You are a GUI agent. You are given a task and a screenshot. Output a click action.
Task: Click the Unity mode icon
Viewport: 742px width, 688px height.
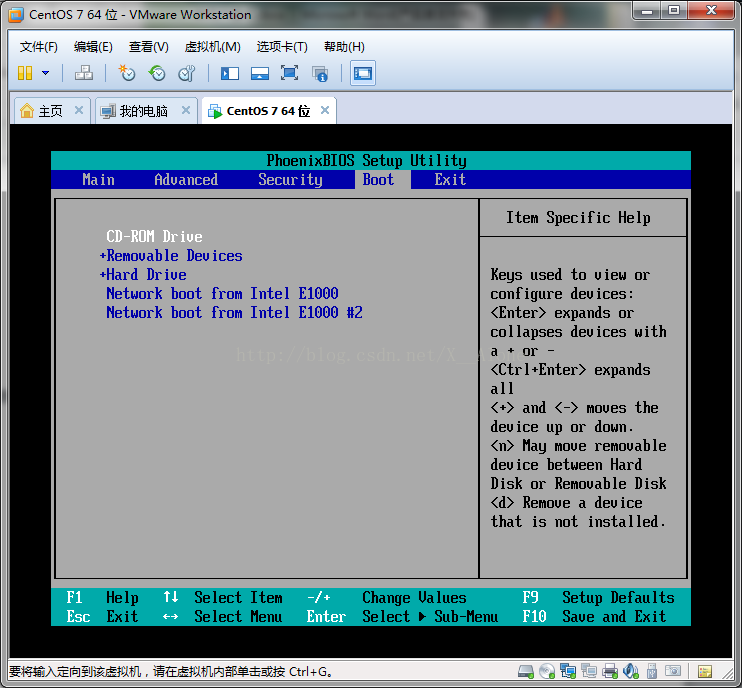[x=320, y=73]
